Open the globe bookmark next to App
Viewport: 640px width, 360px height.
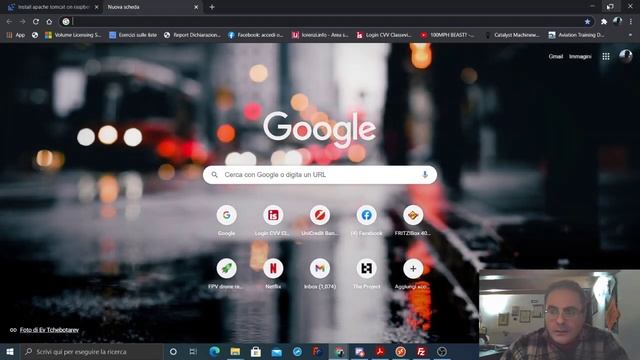pos(35,35)
